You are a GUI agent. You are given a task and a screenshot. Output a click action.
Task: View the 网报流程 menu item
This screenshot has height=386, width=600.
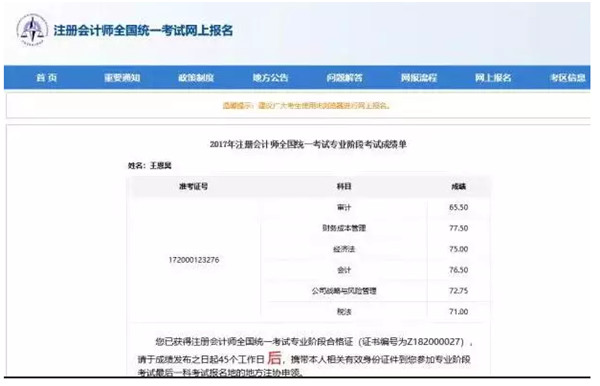click(x=419, y=78)
